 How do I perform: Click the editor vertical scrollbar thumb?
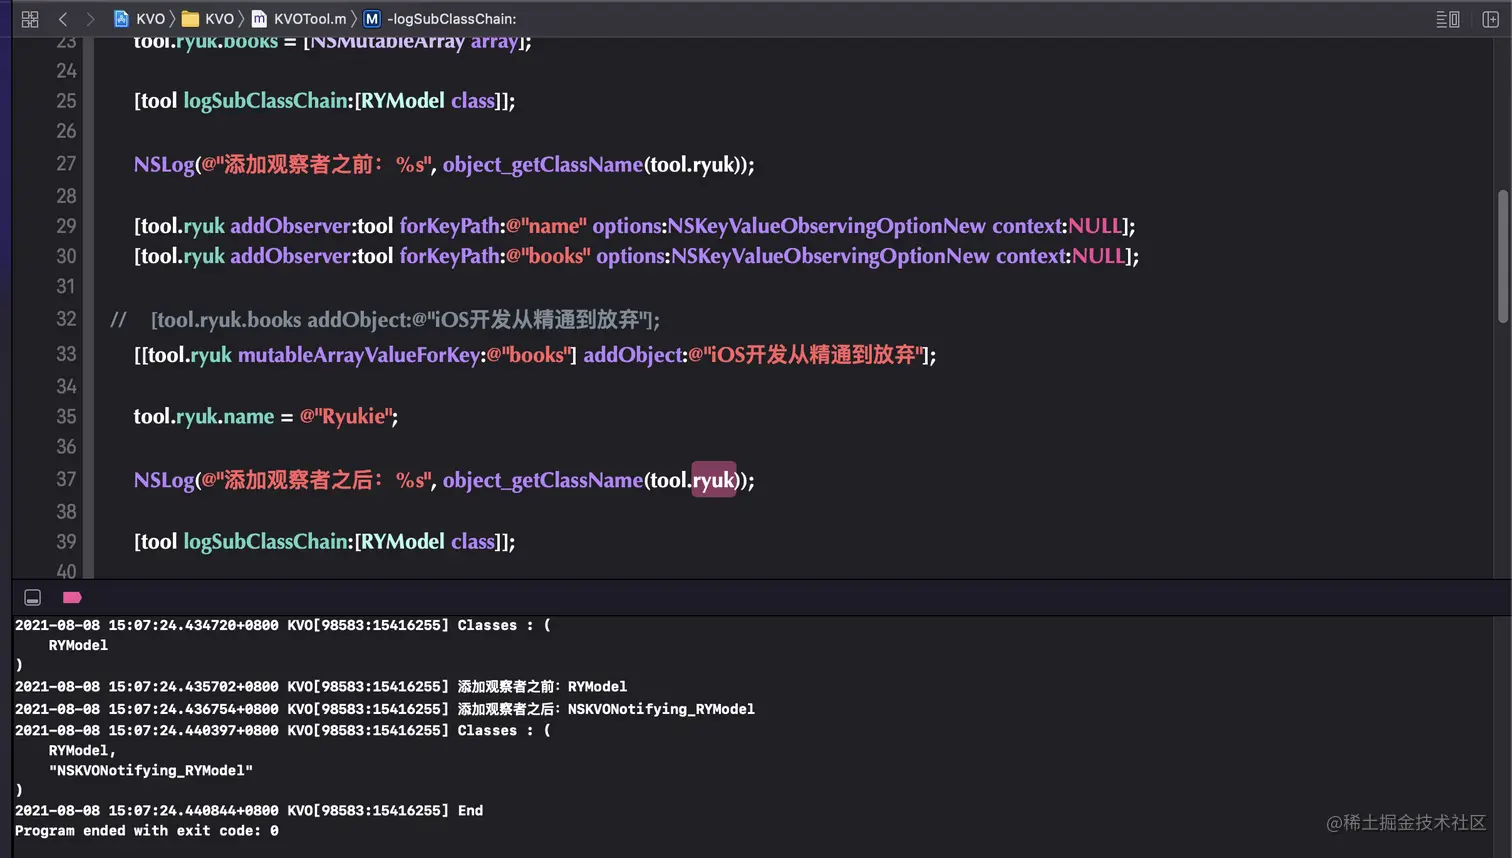click(x=1502, y=256)
